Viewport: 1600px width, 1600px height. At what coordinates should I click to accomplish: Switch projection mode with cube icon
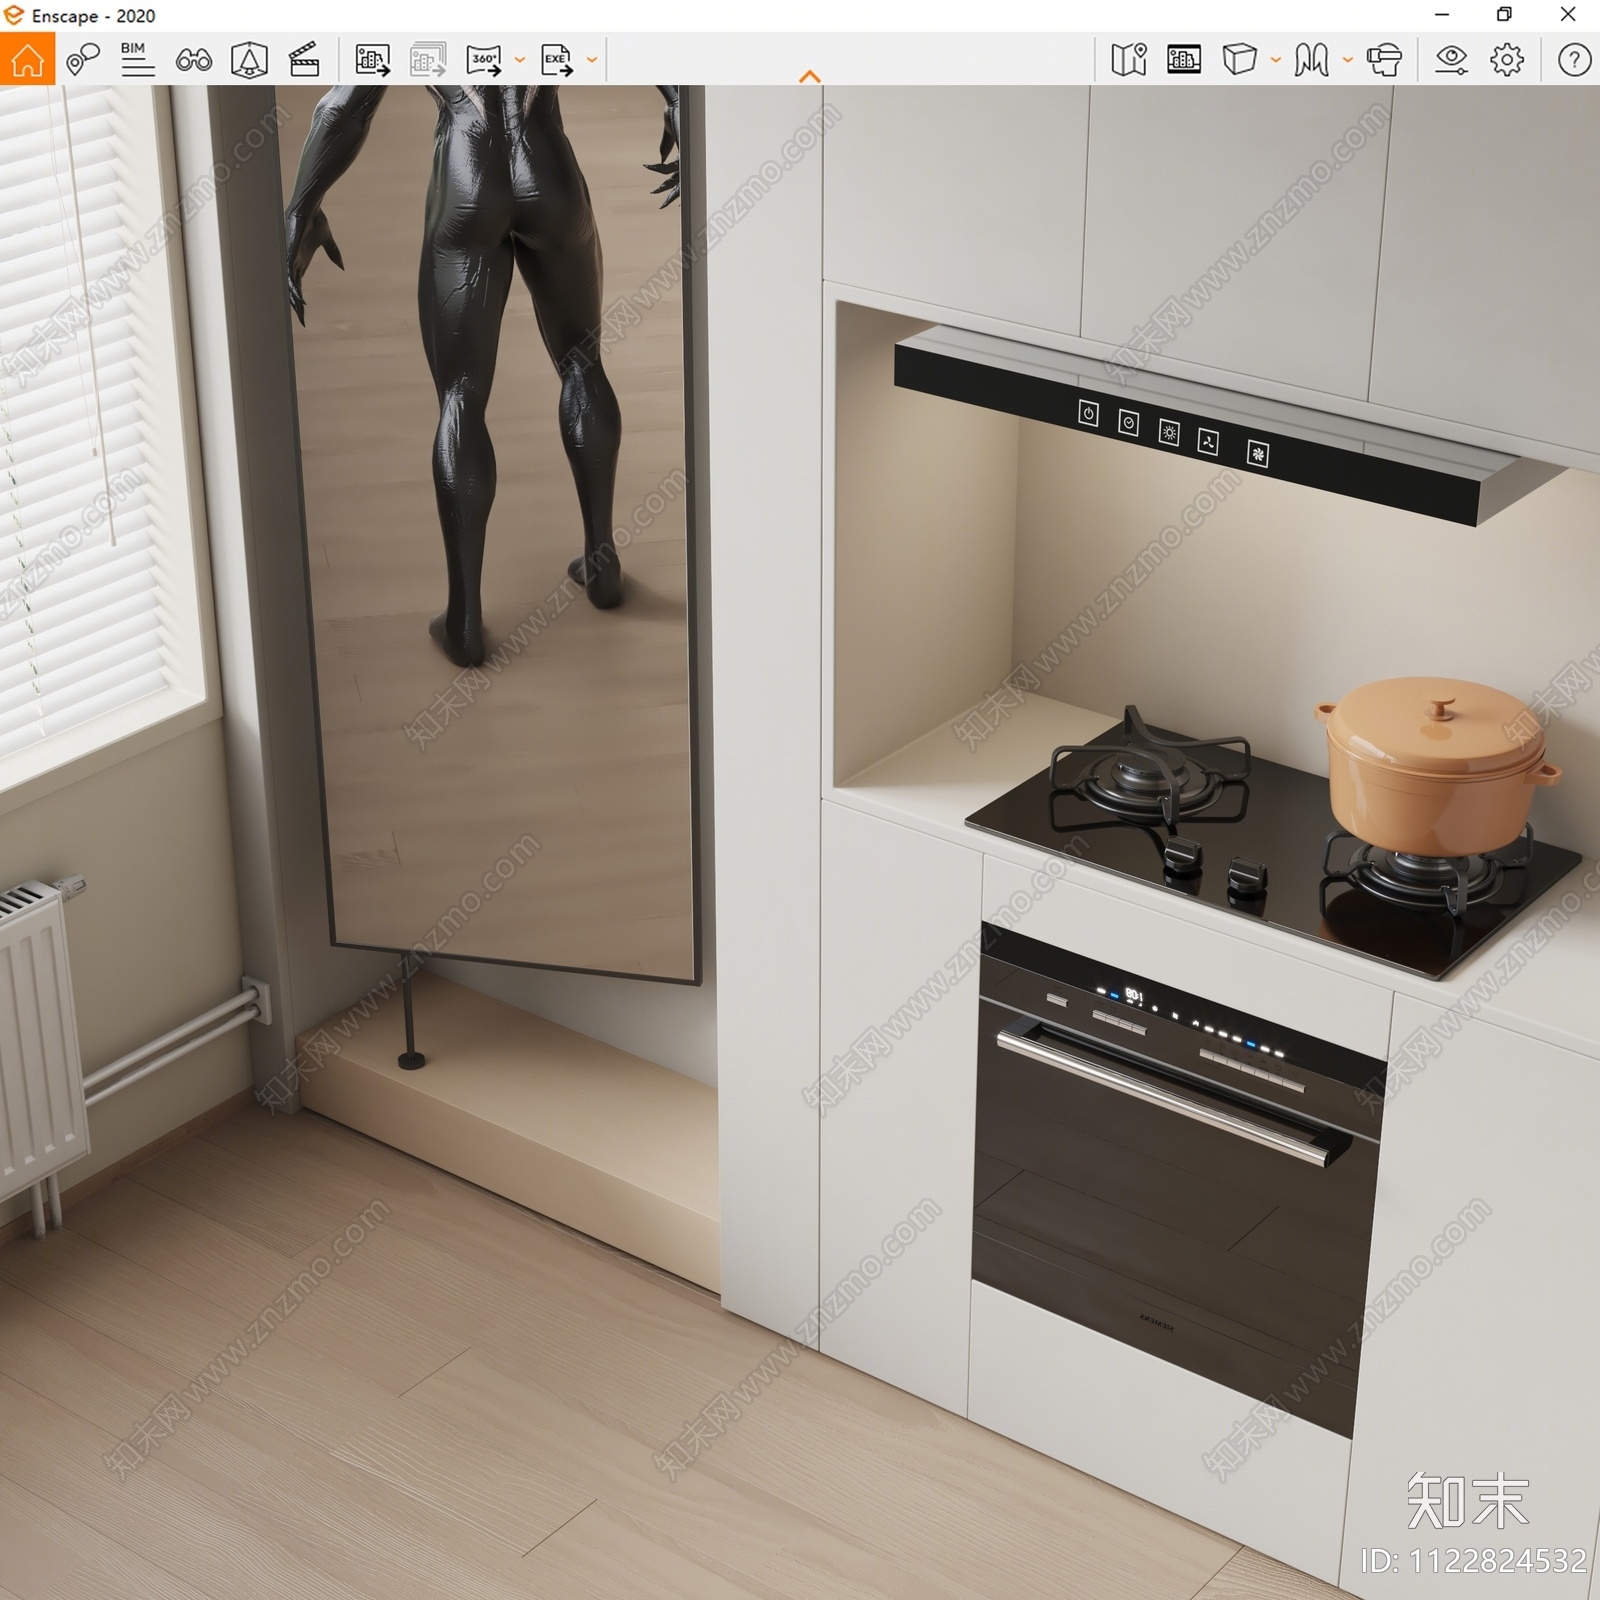coord(1240,60)
